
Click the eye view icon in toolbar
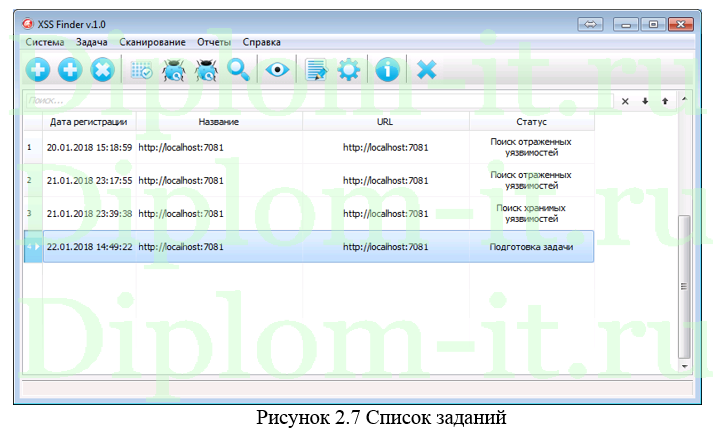[277, 70]
